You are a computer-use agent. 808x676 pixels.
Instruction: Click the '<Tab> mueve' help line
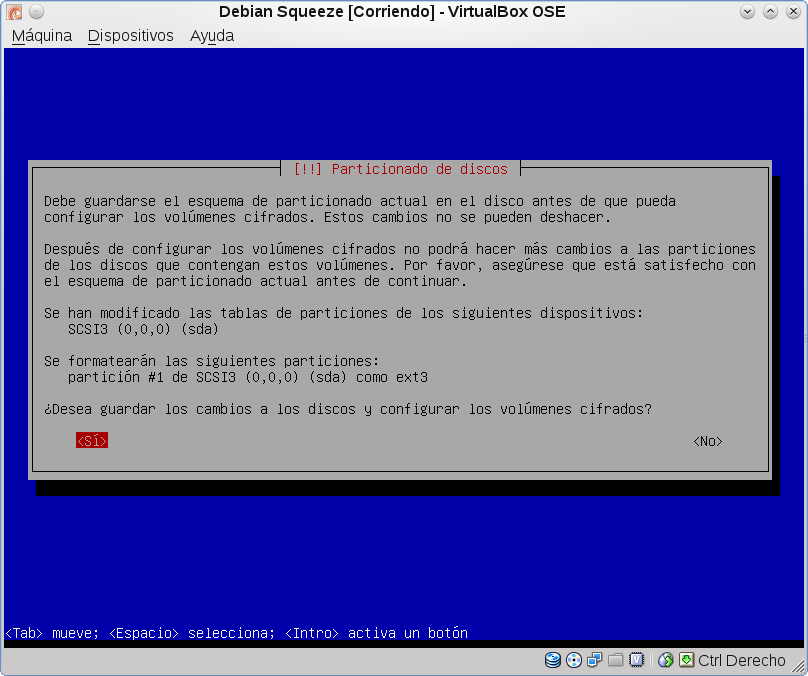tap(237, 633)
